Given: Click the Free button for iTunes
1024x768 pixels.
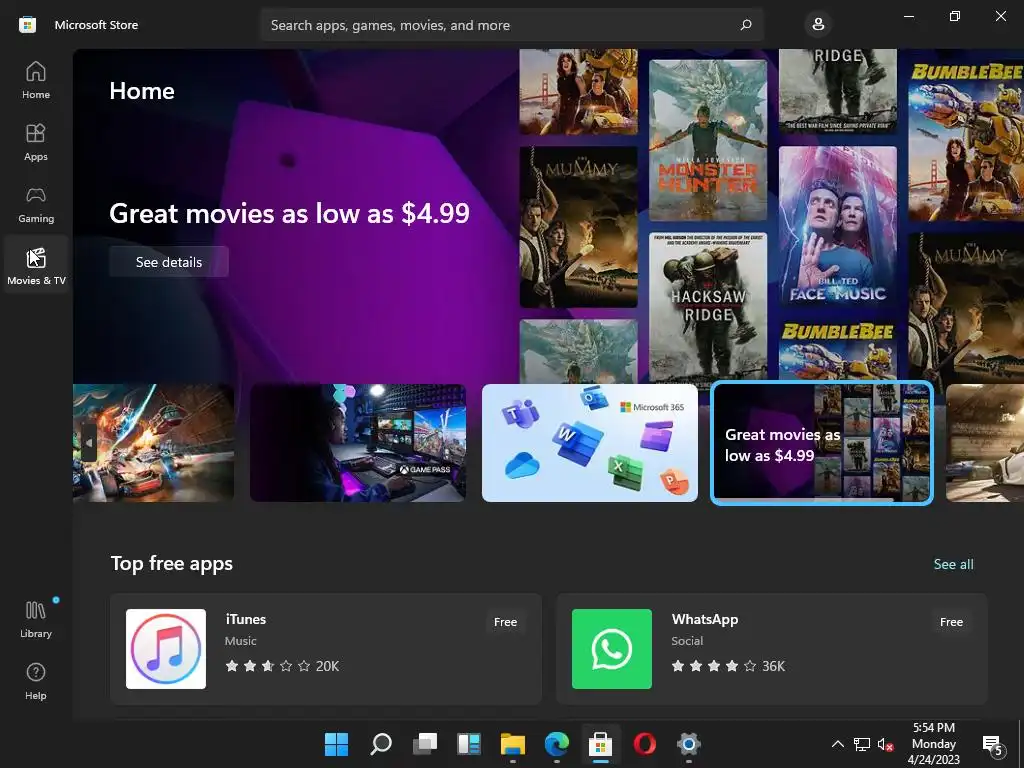Looking at the screenshot, I should tap(505, 622).
